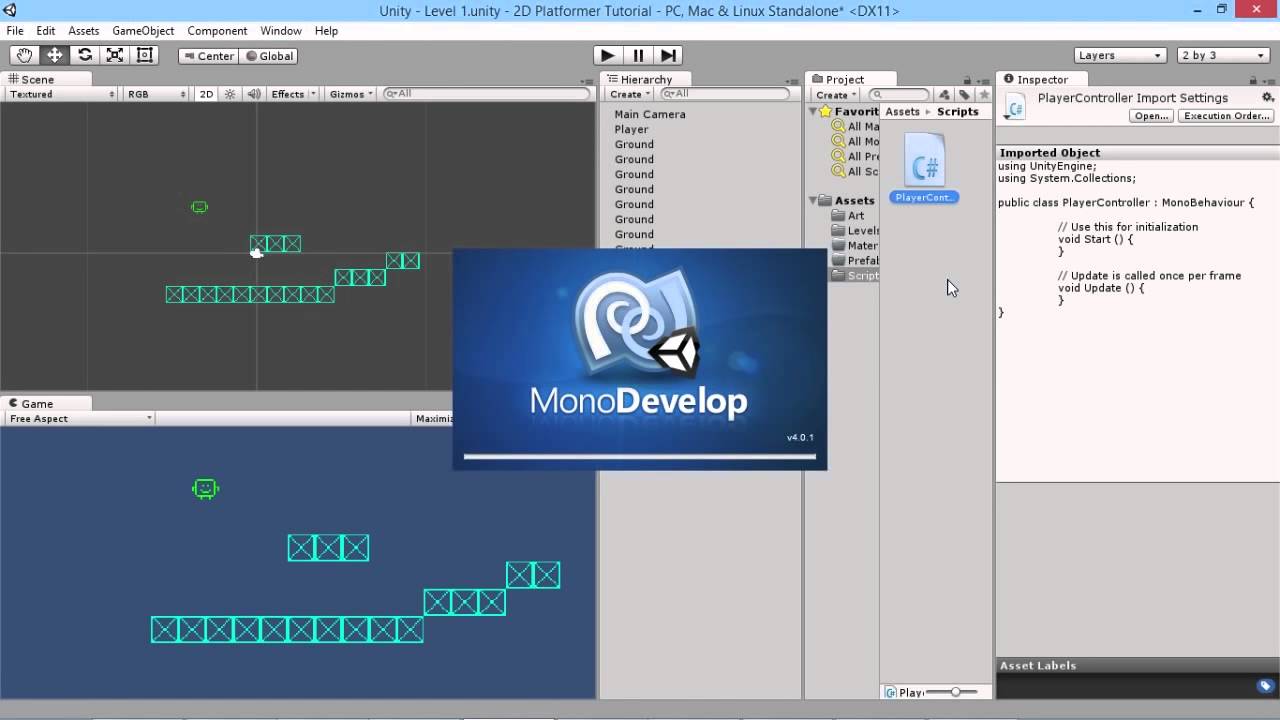The height and width of the screenshot is (720, 1280).
Task: Click the search by label tag icon
Action: tap(964, 95)
